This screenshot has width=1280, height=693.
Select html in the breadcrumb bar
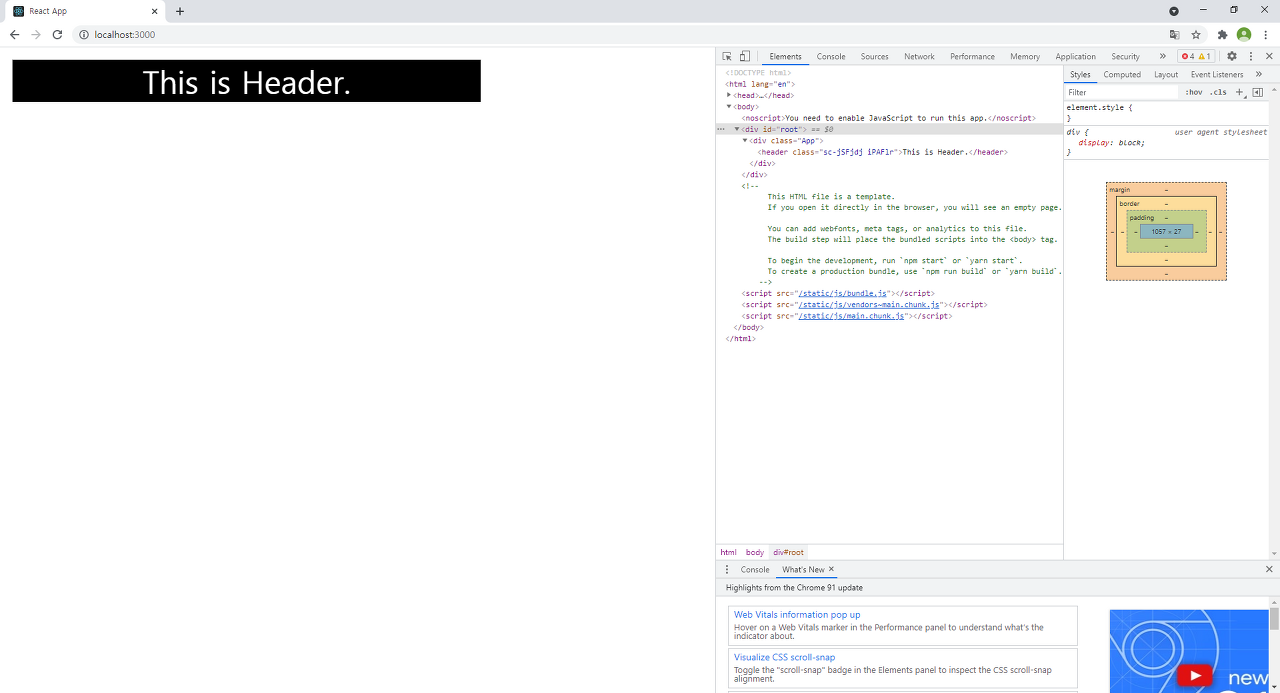[728, 552]
